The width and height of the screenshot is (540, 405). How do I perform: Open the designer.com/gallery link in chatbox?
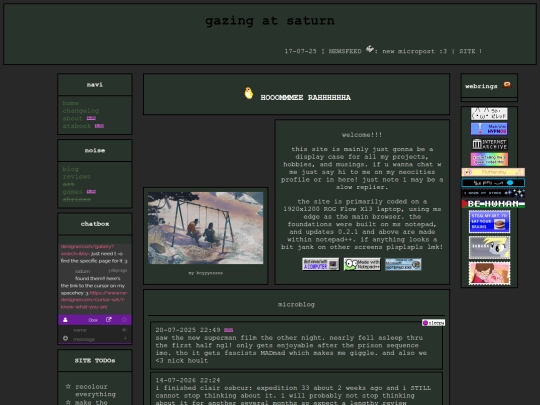coord(87,250)
